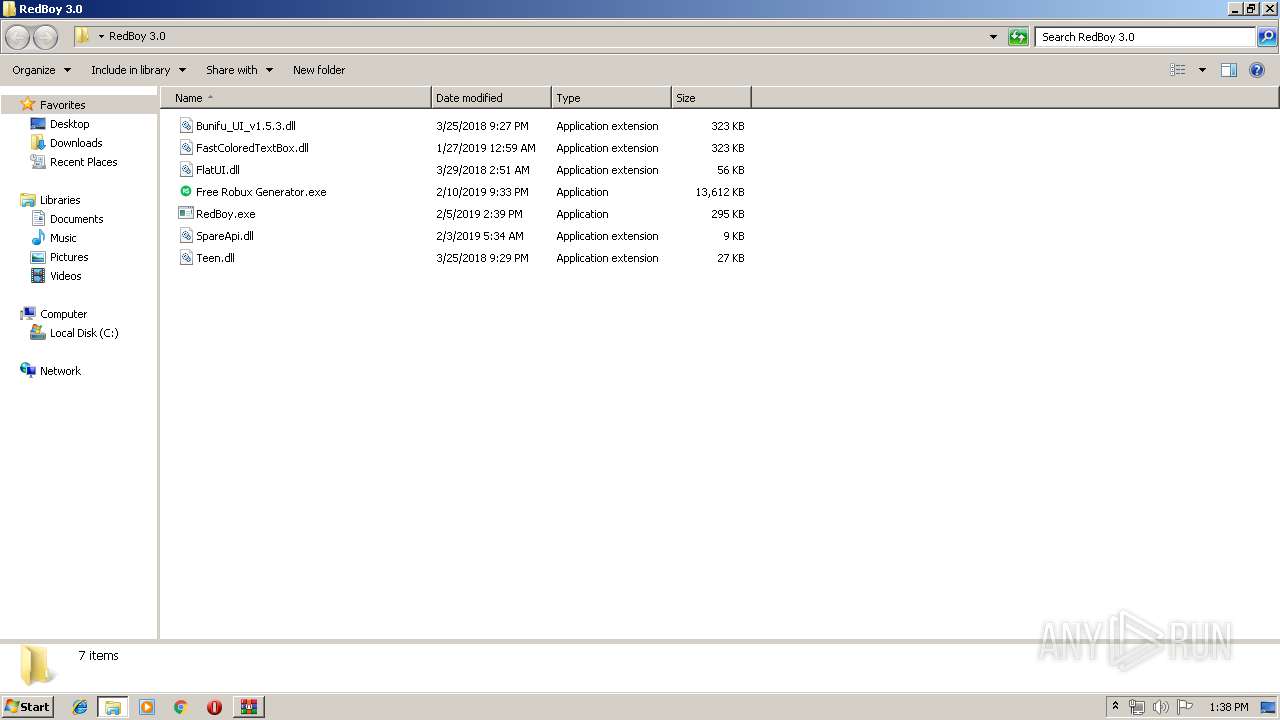This screenshot has width=1280, height=720.
Task: Open Recent Places in sidebar
Action: [83, 162]
